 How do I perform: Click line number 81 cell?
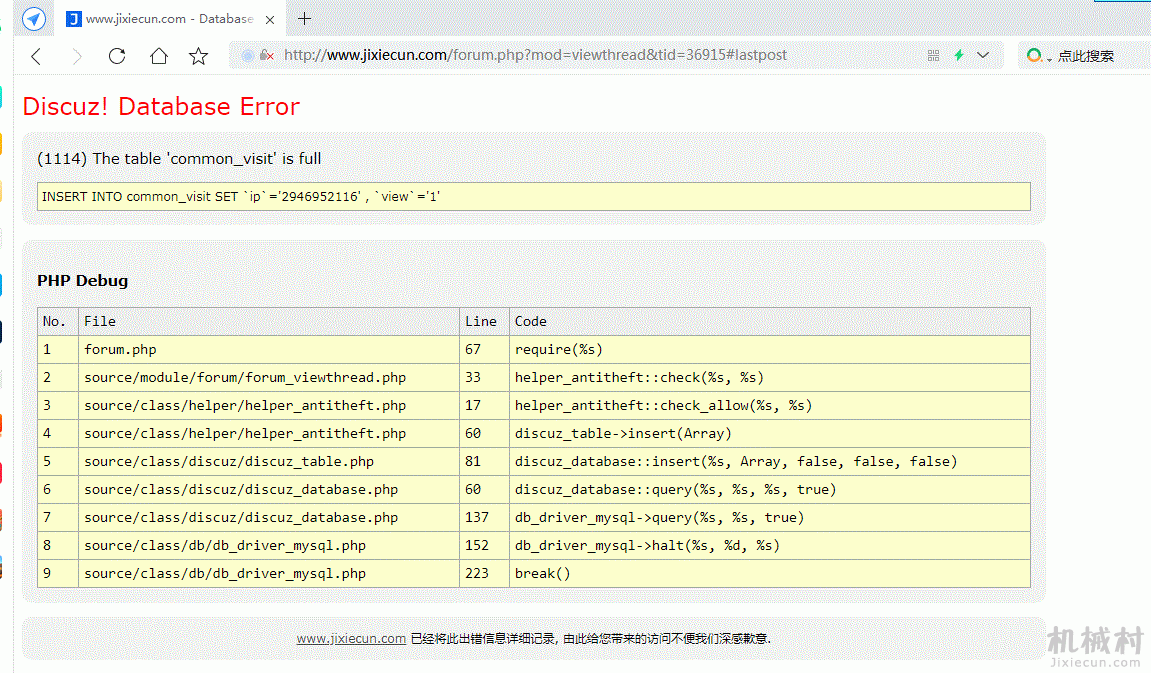[484, 461]
